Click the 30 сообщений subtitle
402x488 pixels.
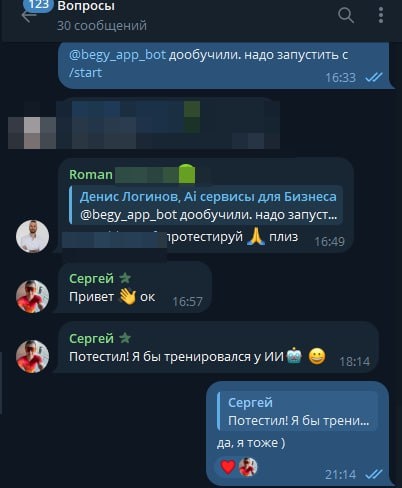tap(102, 26)
